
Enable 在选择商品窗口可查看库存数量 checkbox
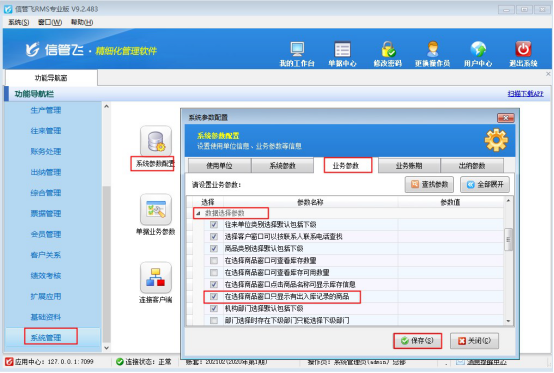click(x=214, y=261)
